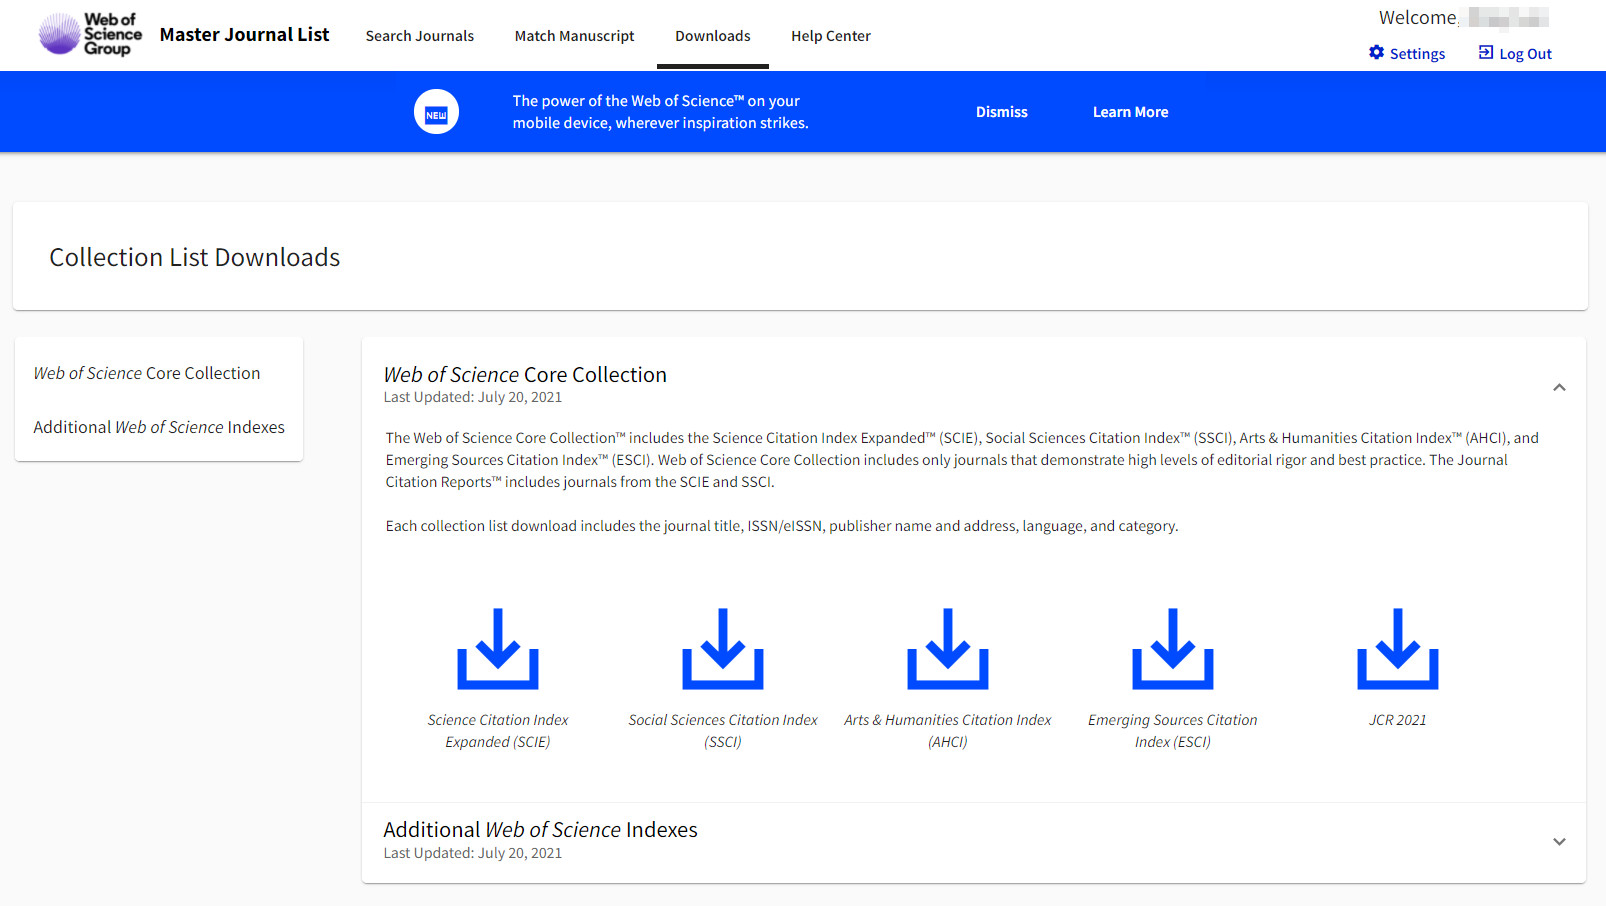Image resolution: width=1606 pixels, height=906 pixels.
Task: Click Learn More in the banner
Action: click(x=1131, y=112)
